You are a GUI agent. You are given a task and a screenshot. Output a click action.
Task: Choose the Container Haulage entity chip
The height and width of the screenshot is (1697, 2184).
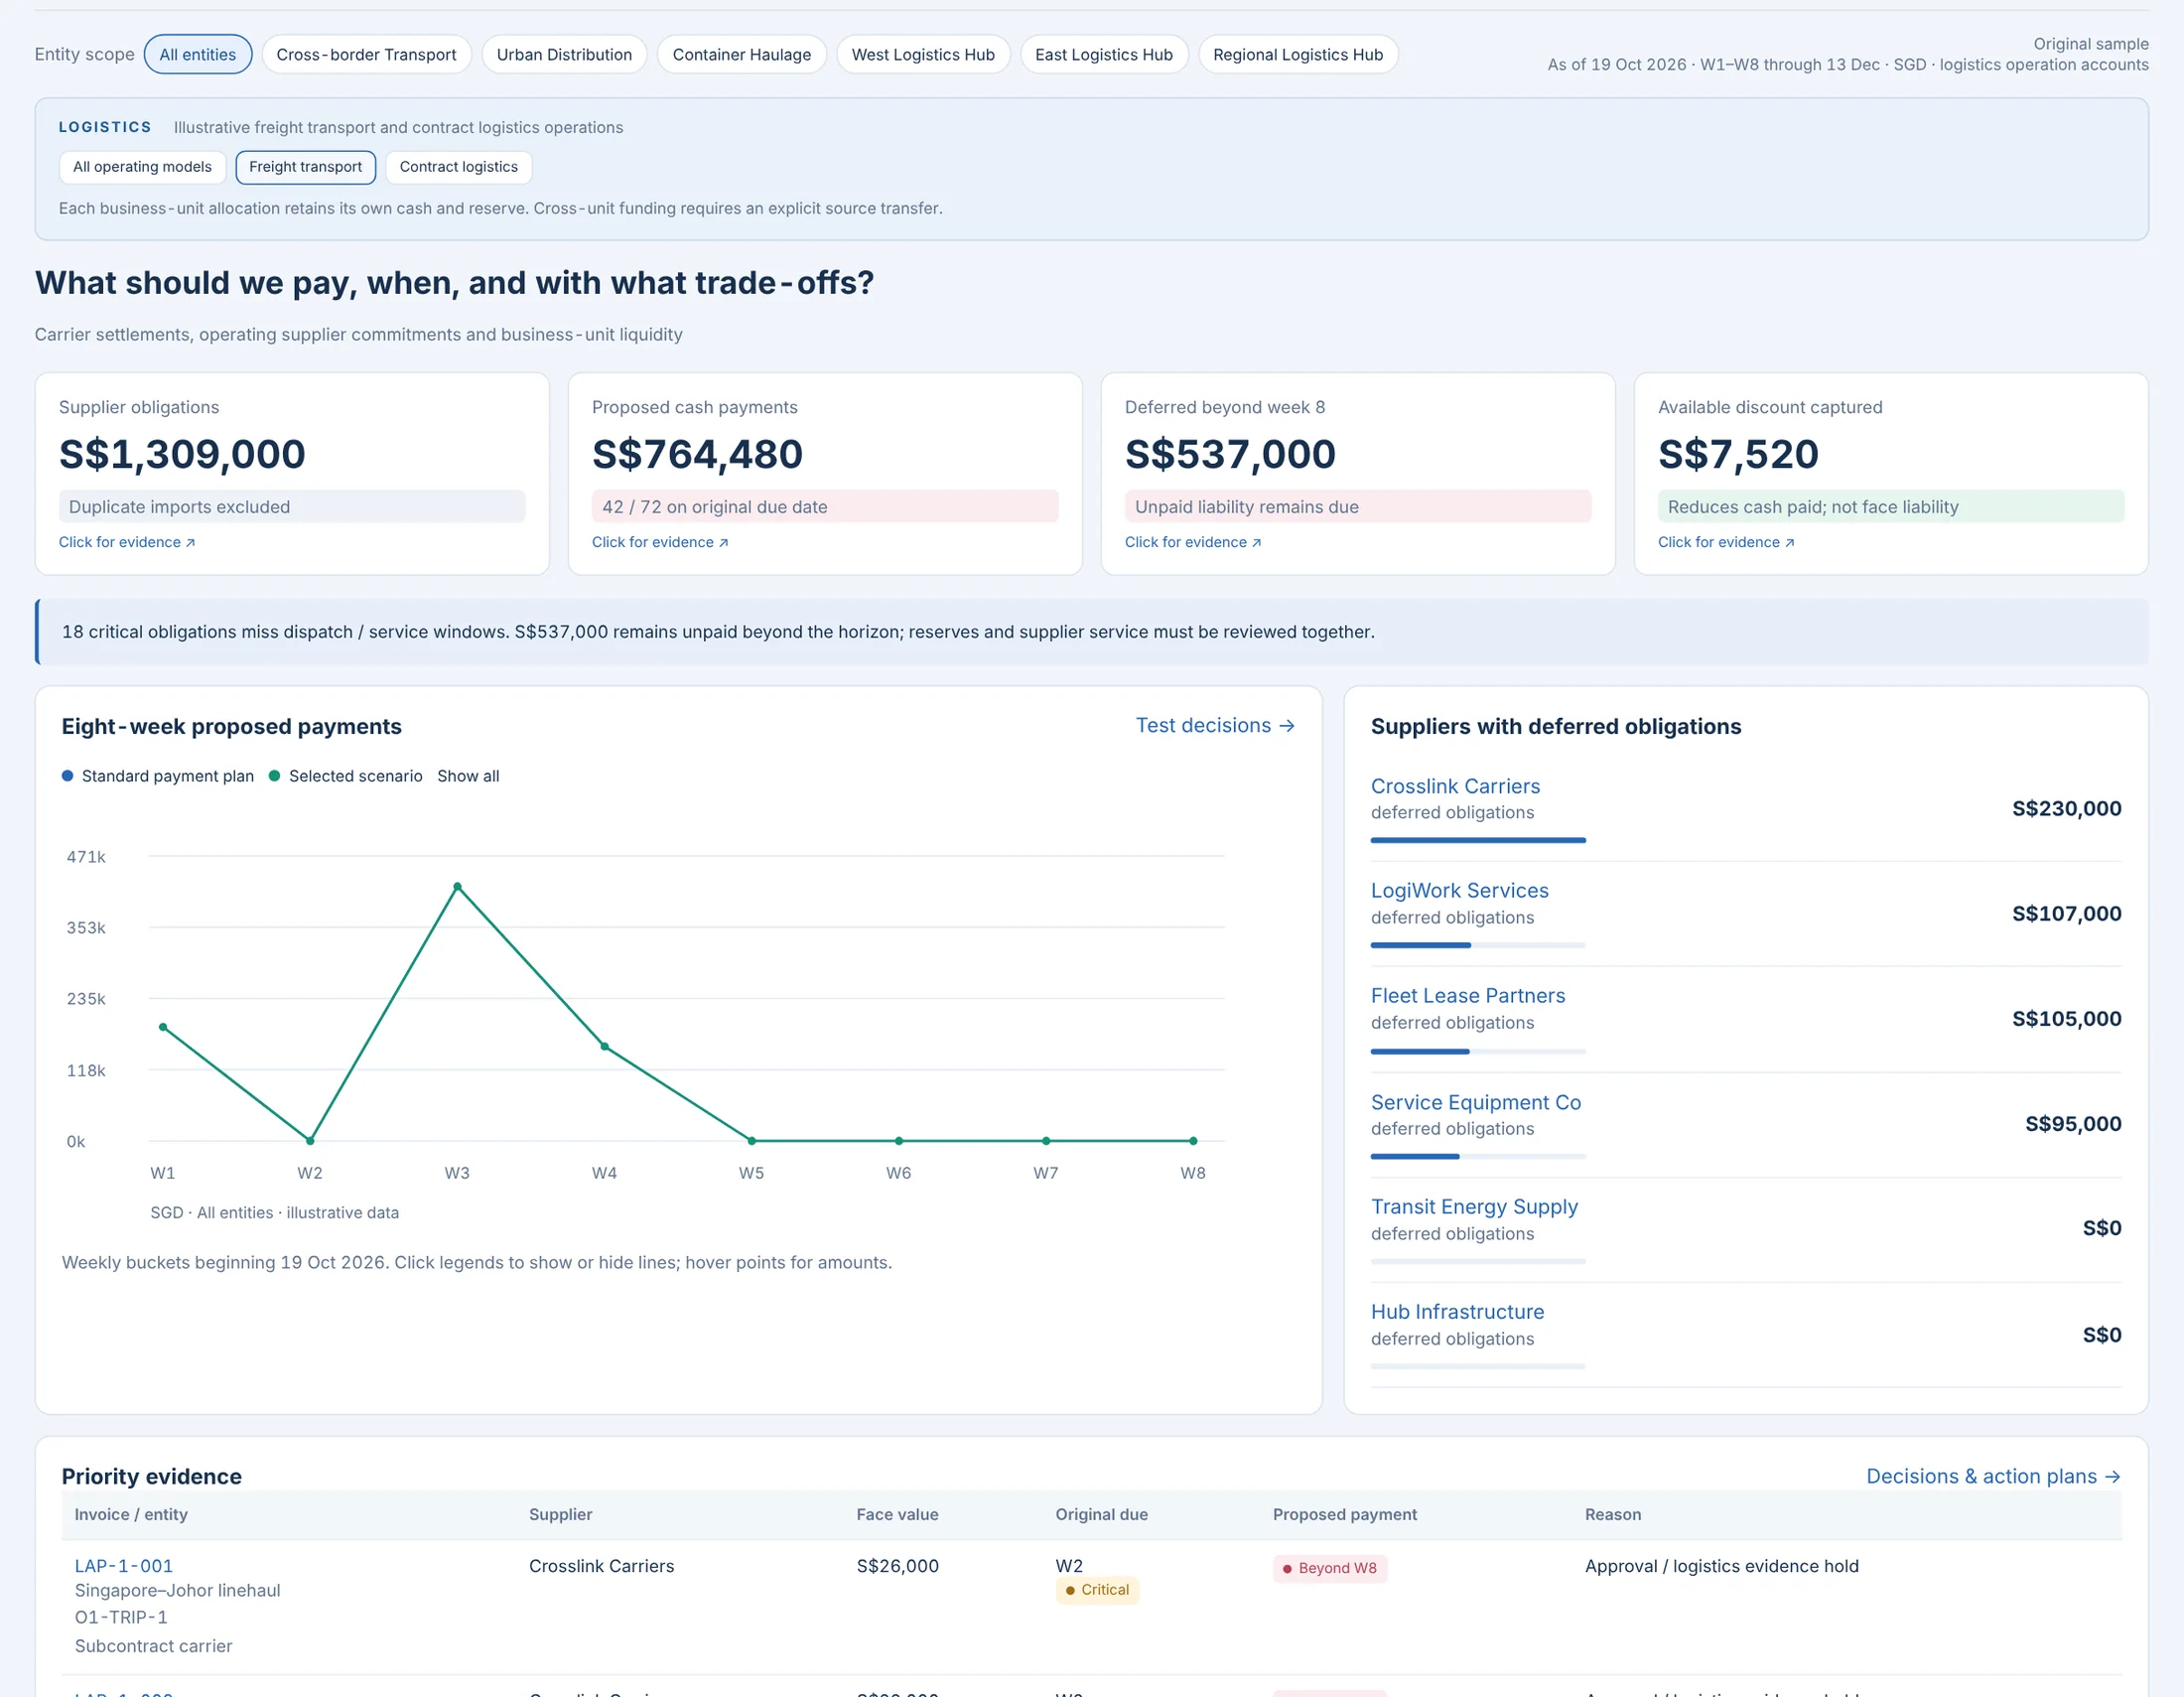tap(741, 54)
